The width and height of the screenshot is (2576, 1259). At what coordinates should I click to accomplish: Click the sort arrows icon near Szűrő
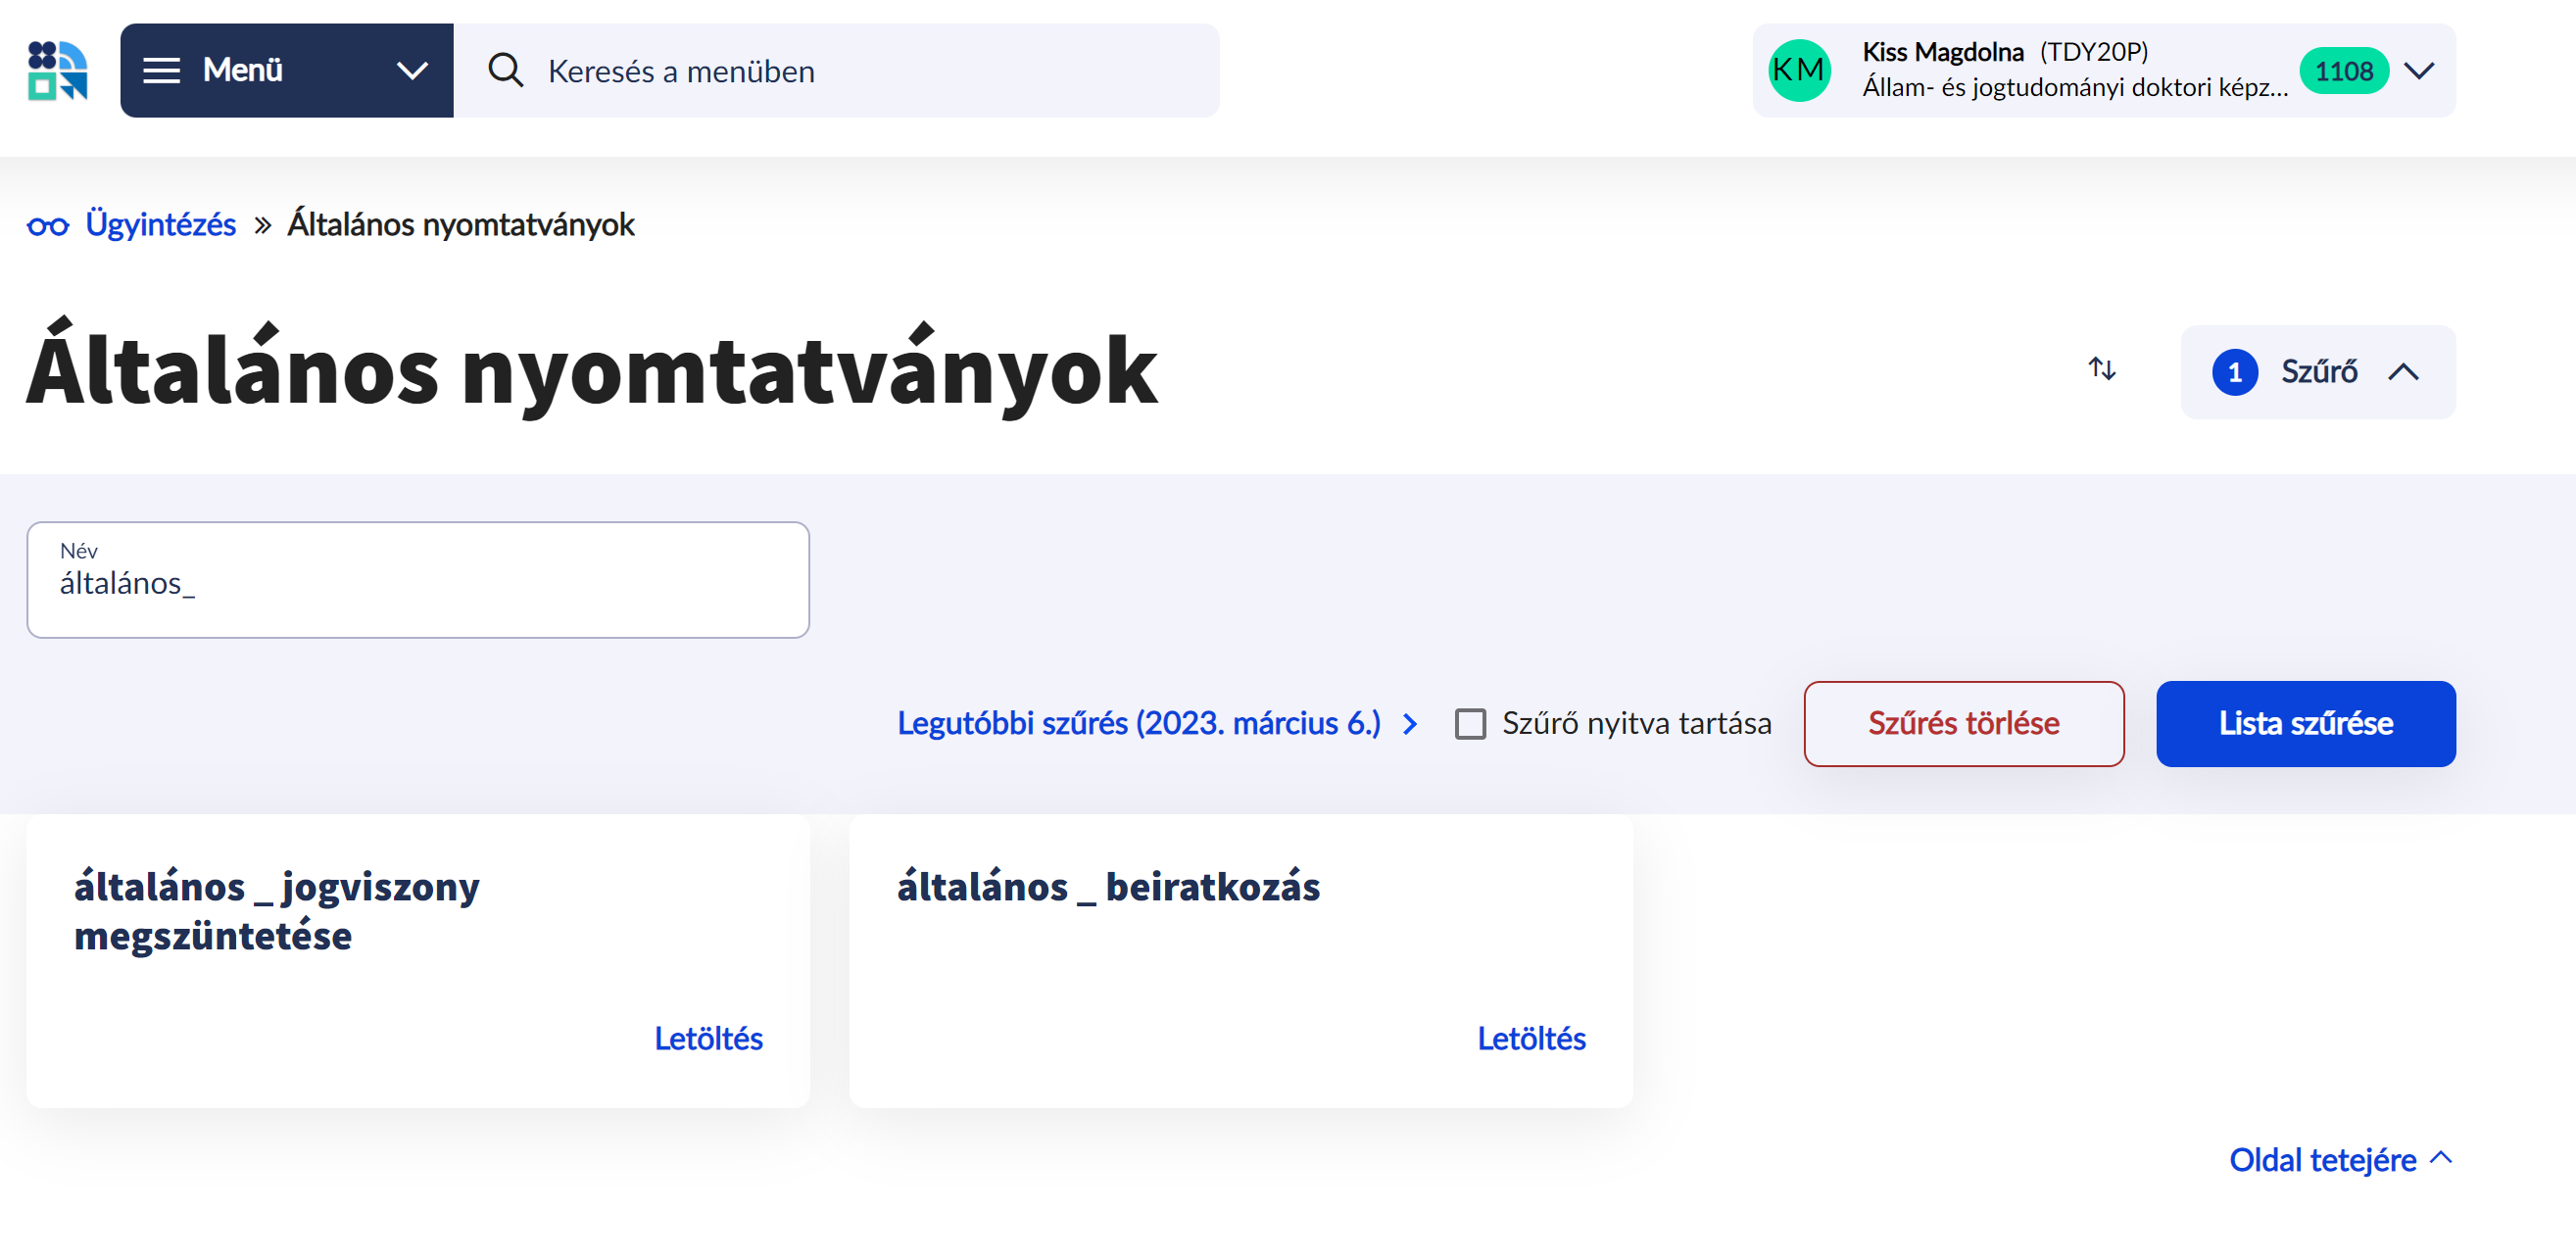tap(2101, 371)
